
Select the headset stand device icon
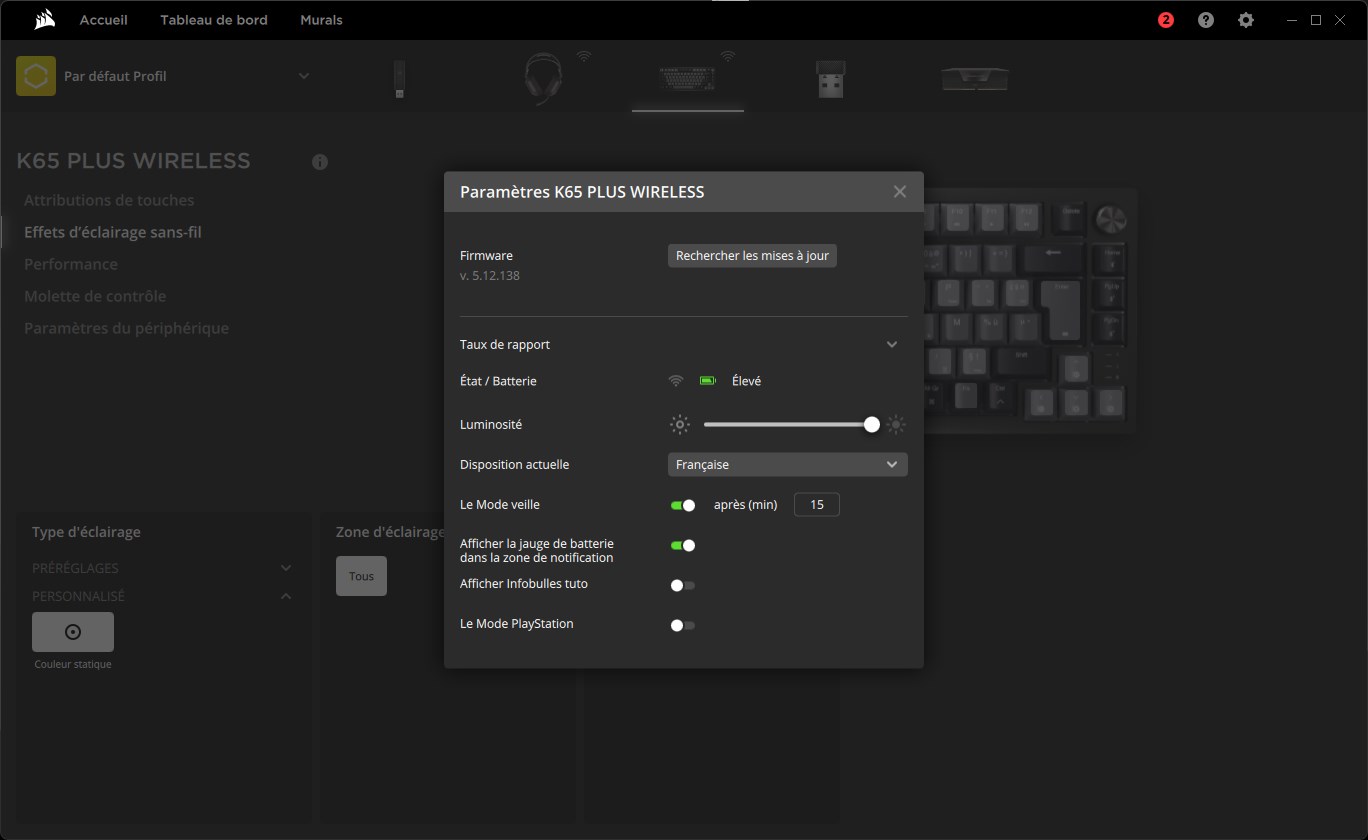pyautogui.click(x=975, y=77)
